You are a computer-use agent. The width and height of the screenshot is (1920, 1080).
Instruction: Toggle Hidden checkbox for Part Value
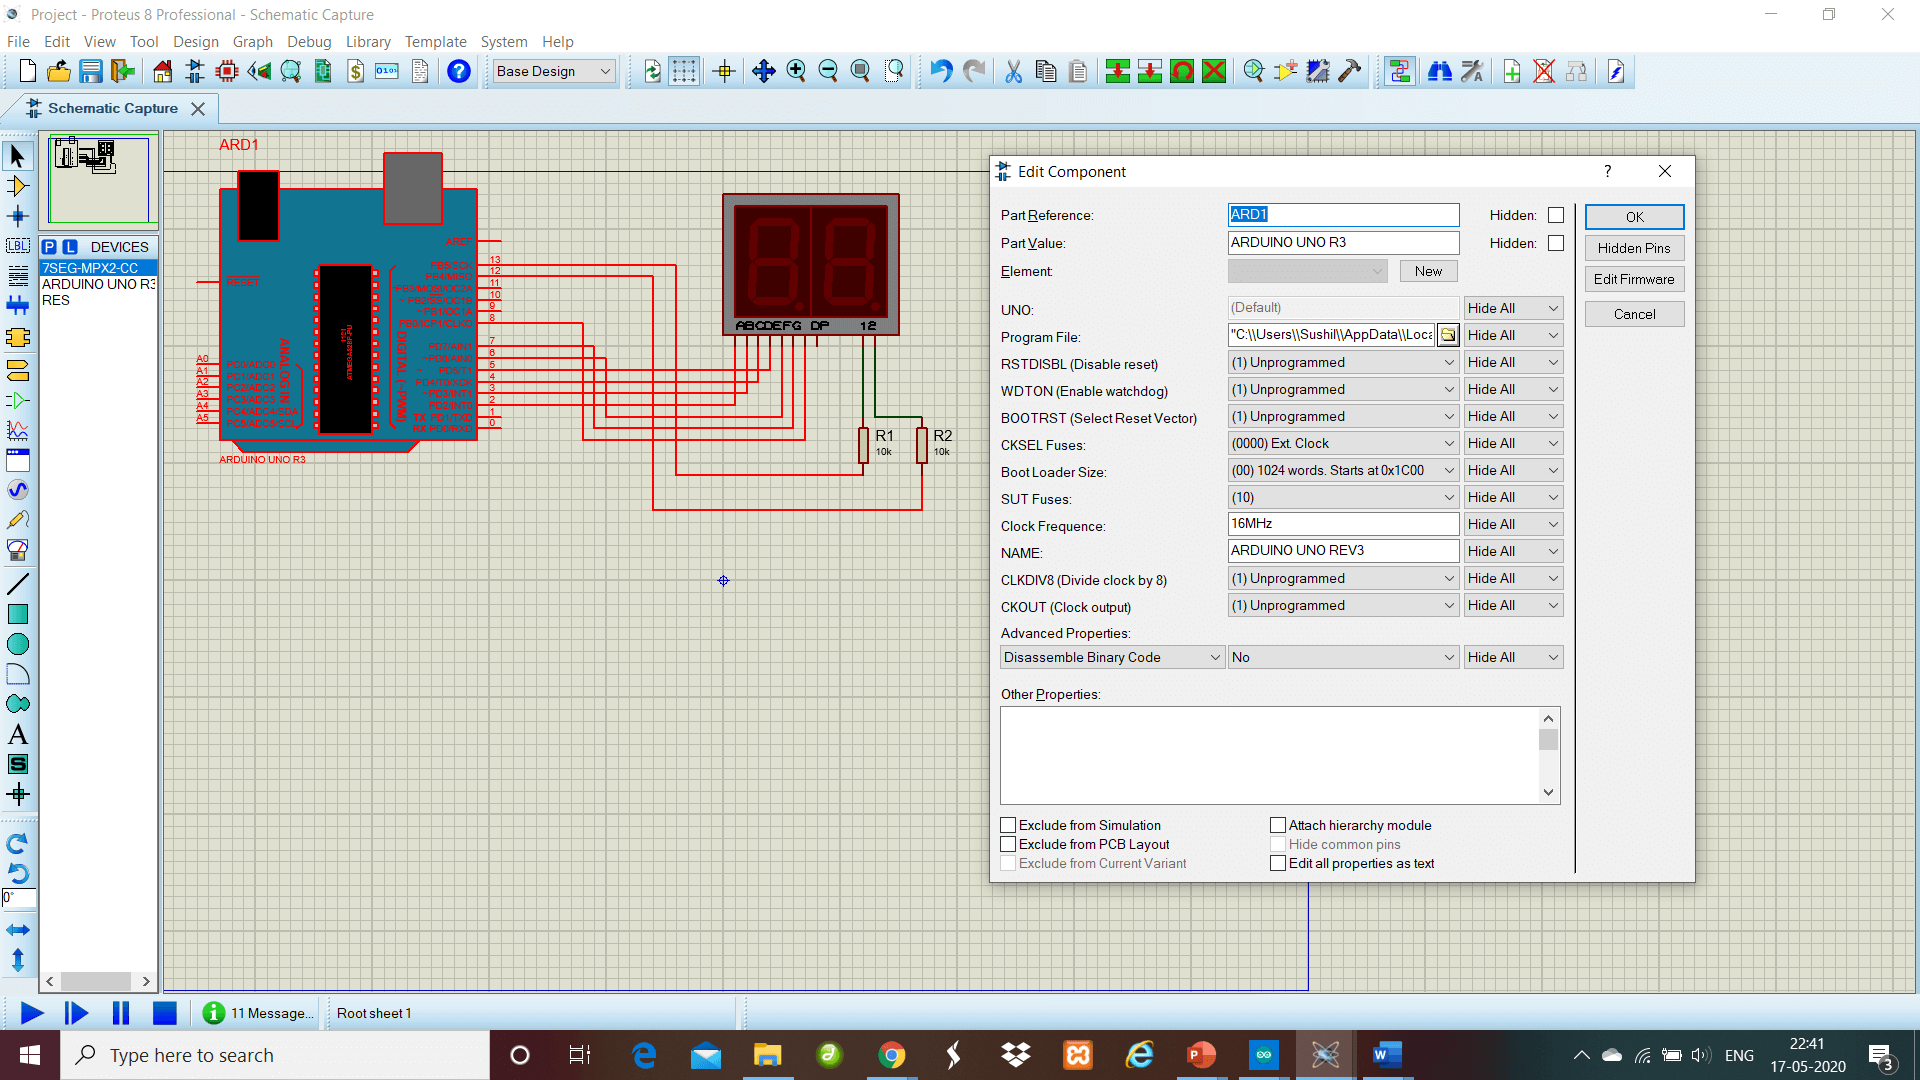tap(1556, 243)
